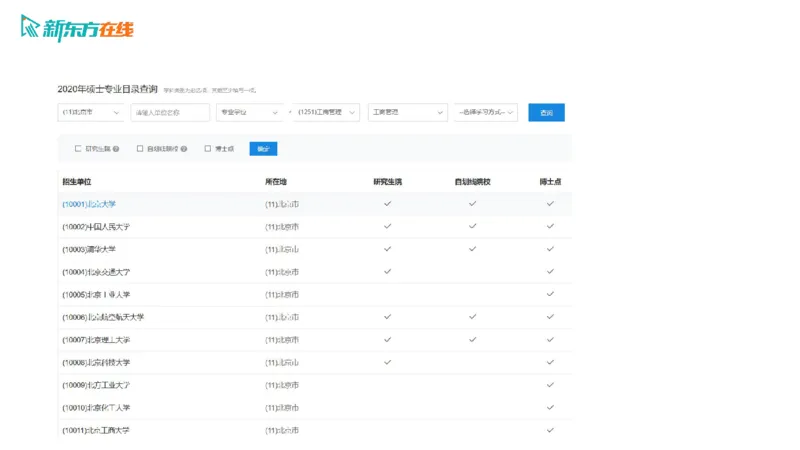This screenshot has width=800, height=450.
Task: Click the 新东方在线 logo
Action: coord(77,29)
